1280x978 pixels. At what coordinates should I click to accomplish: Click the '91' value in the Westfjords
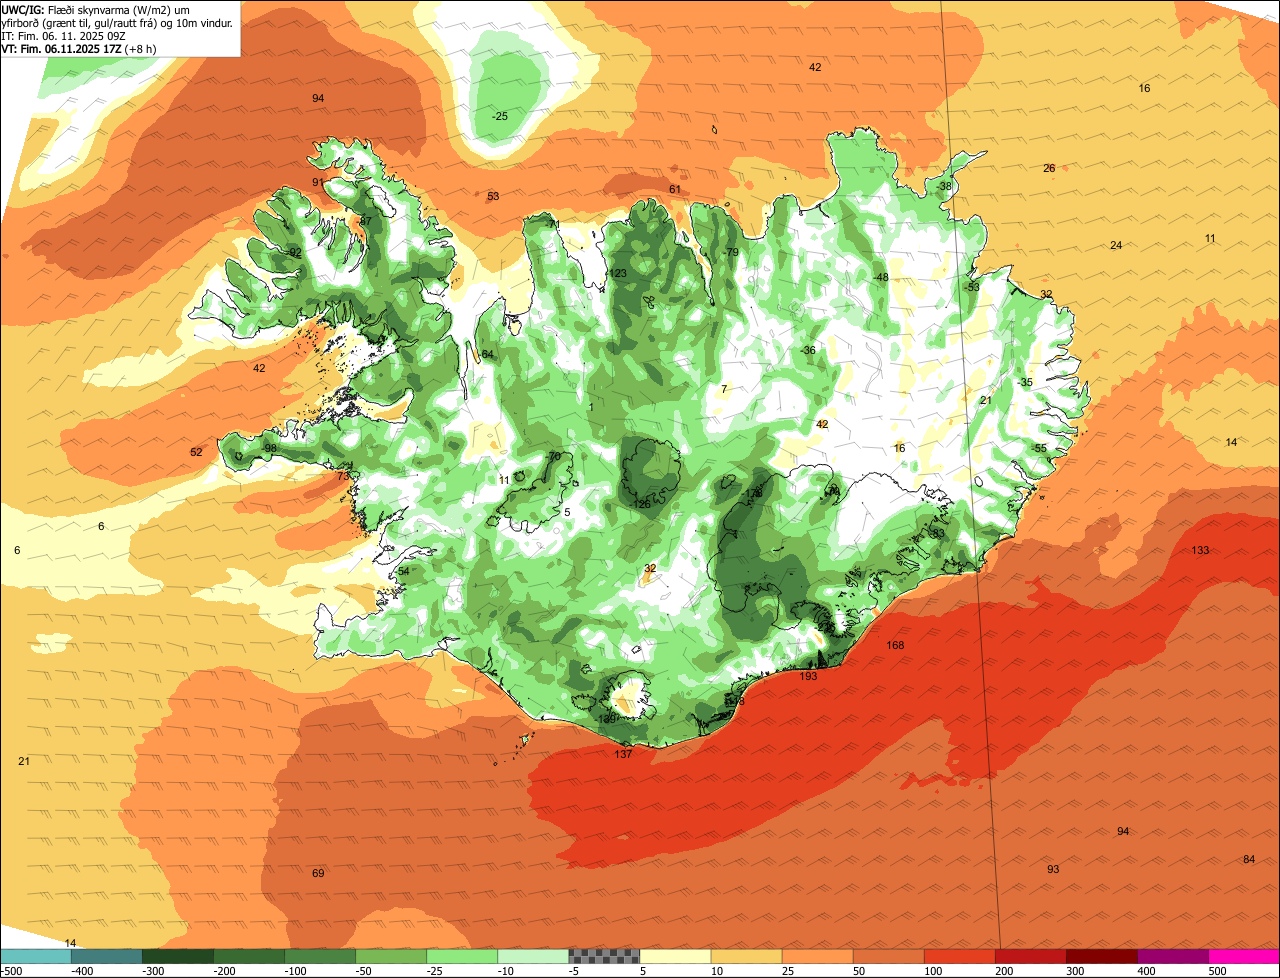(x=318, y=183)
